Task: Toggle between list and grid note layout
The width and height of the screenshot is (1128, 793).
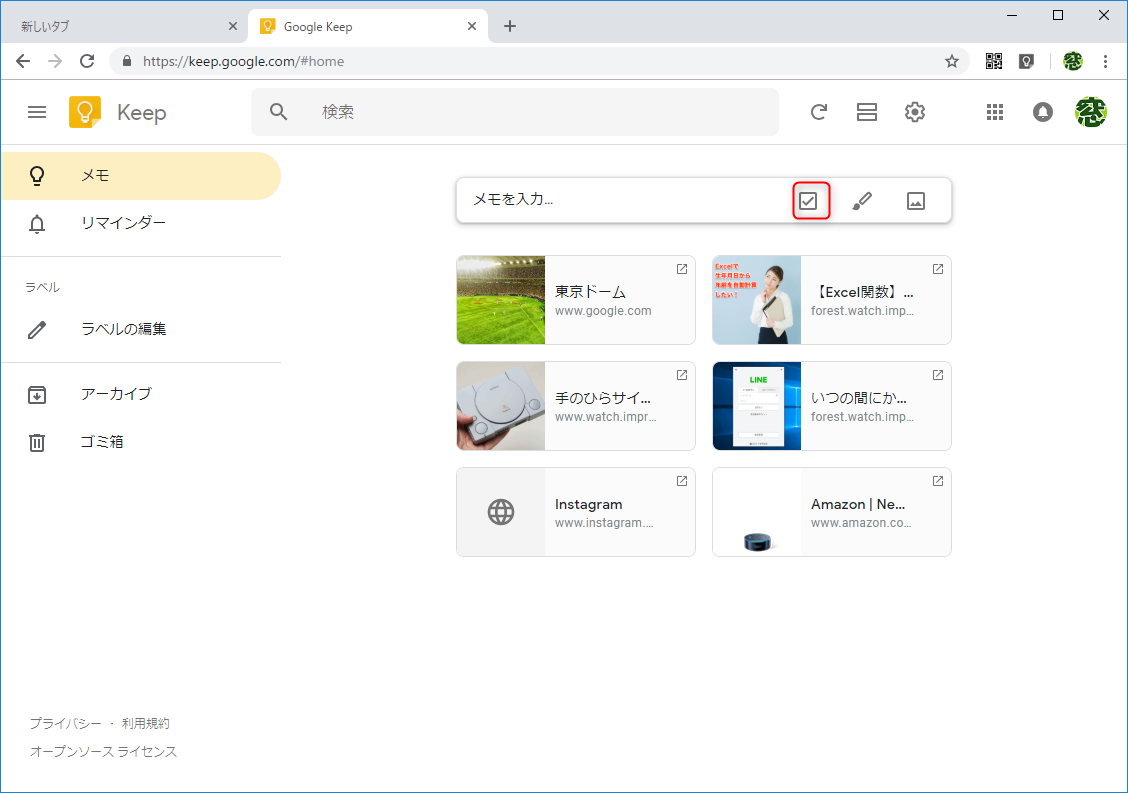Action: click(x=866, y=112)
